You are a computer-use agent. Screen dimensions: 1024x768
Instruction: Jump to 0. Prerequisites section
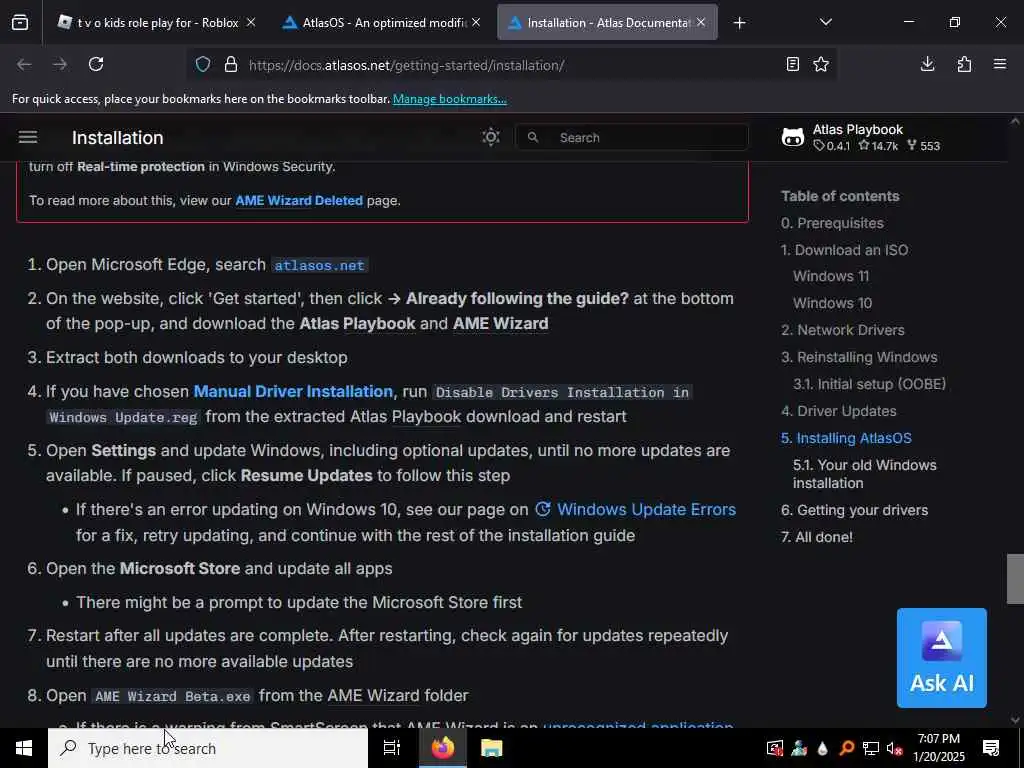coord(832,223)
